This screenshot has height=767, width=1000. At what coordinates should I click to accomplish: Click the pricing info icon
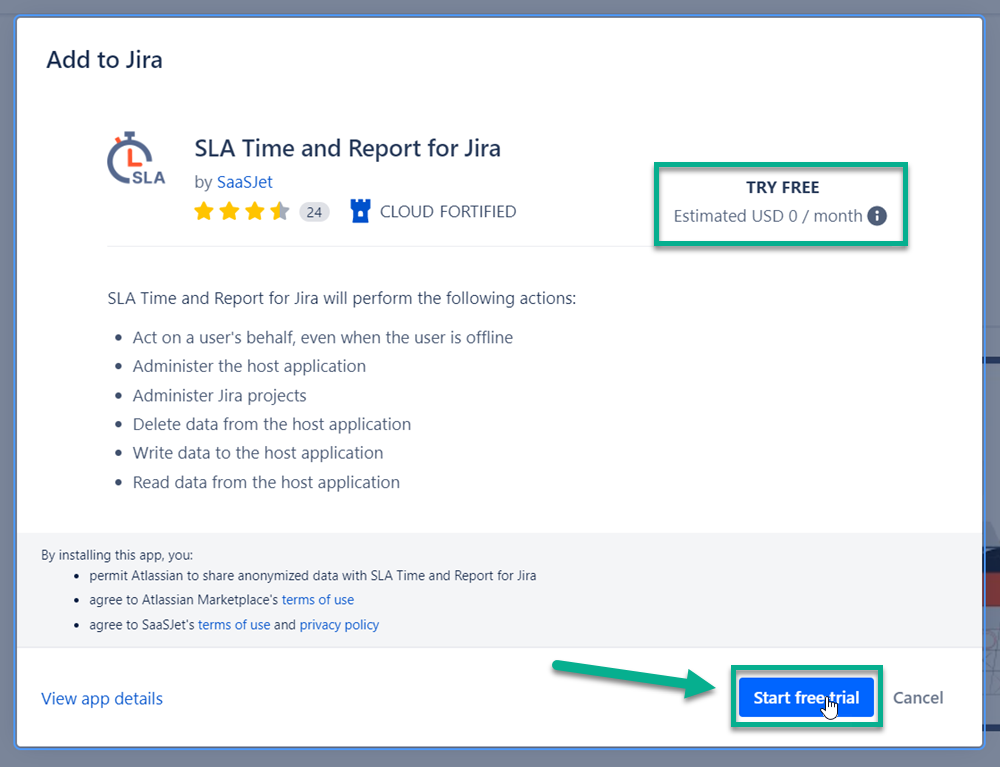click(877, 216)
